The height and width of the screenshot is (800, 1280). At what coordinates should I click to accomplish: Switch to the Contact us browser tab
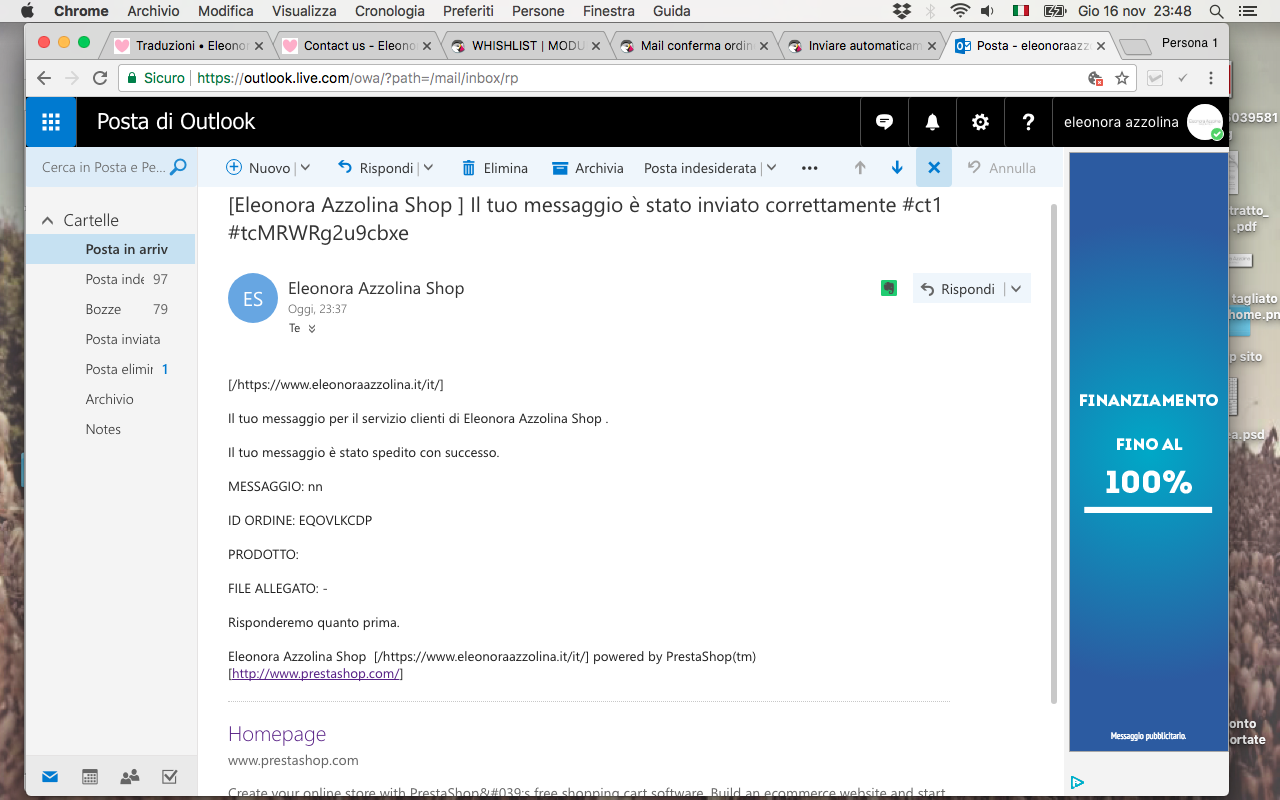click(x=357, y=45)
